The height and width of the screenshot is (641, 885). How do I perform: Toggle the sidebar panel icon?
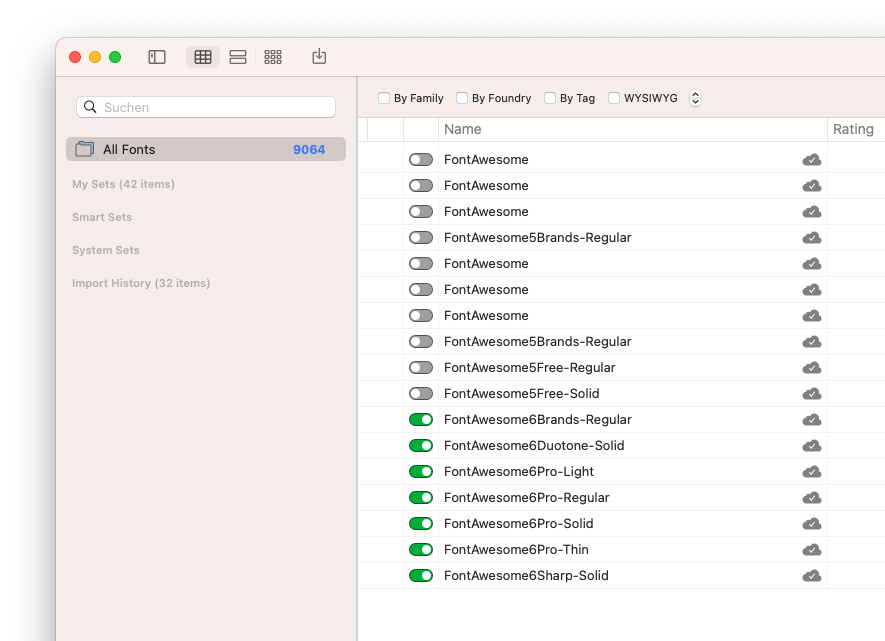click(157, 57)
